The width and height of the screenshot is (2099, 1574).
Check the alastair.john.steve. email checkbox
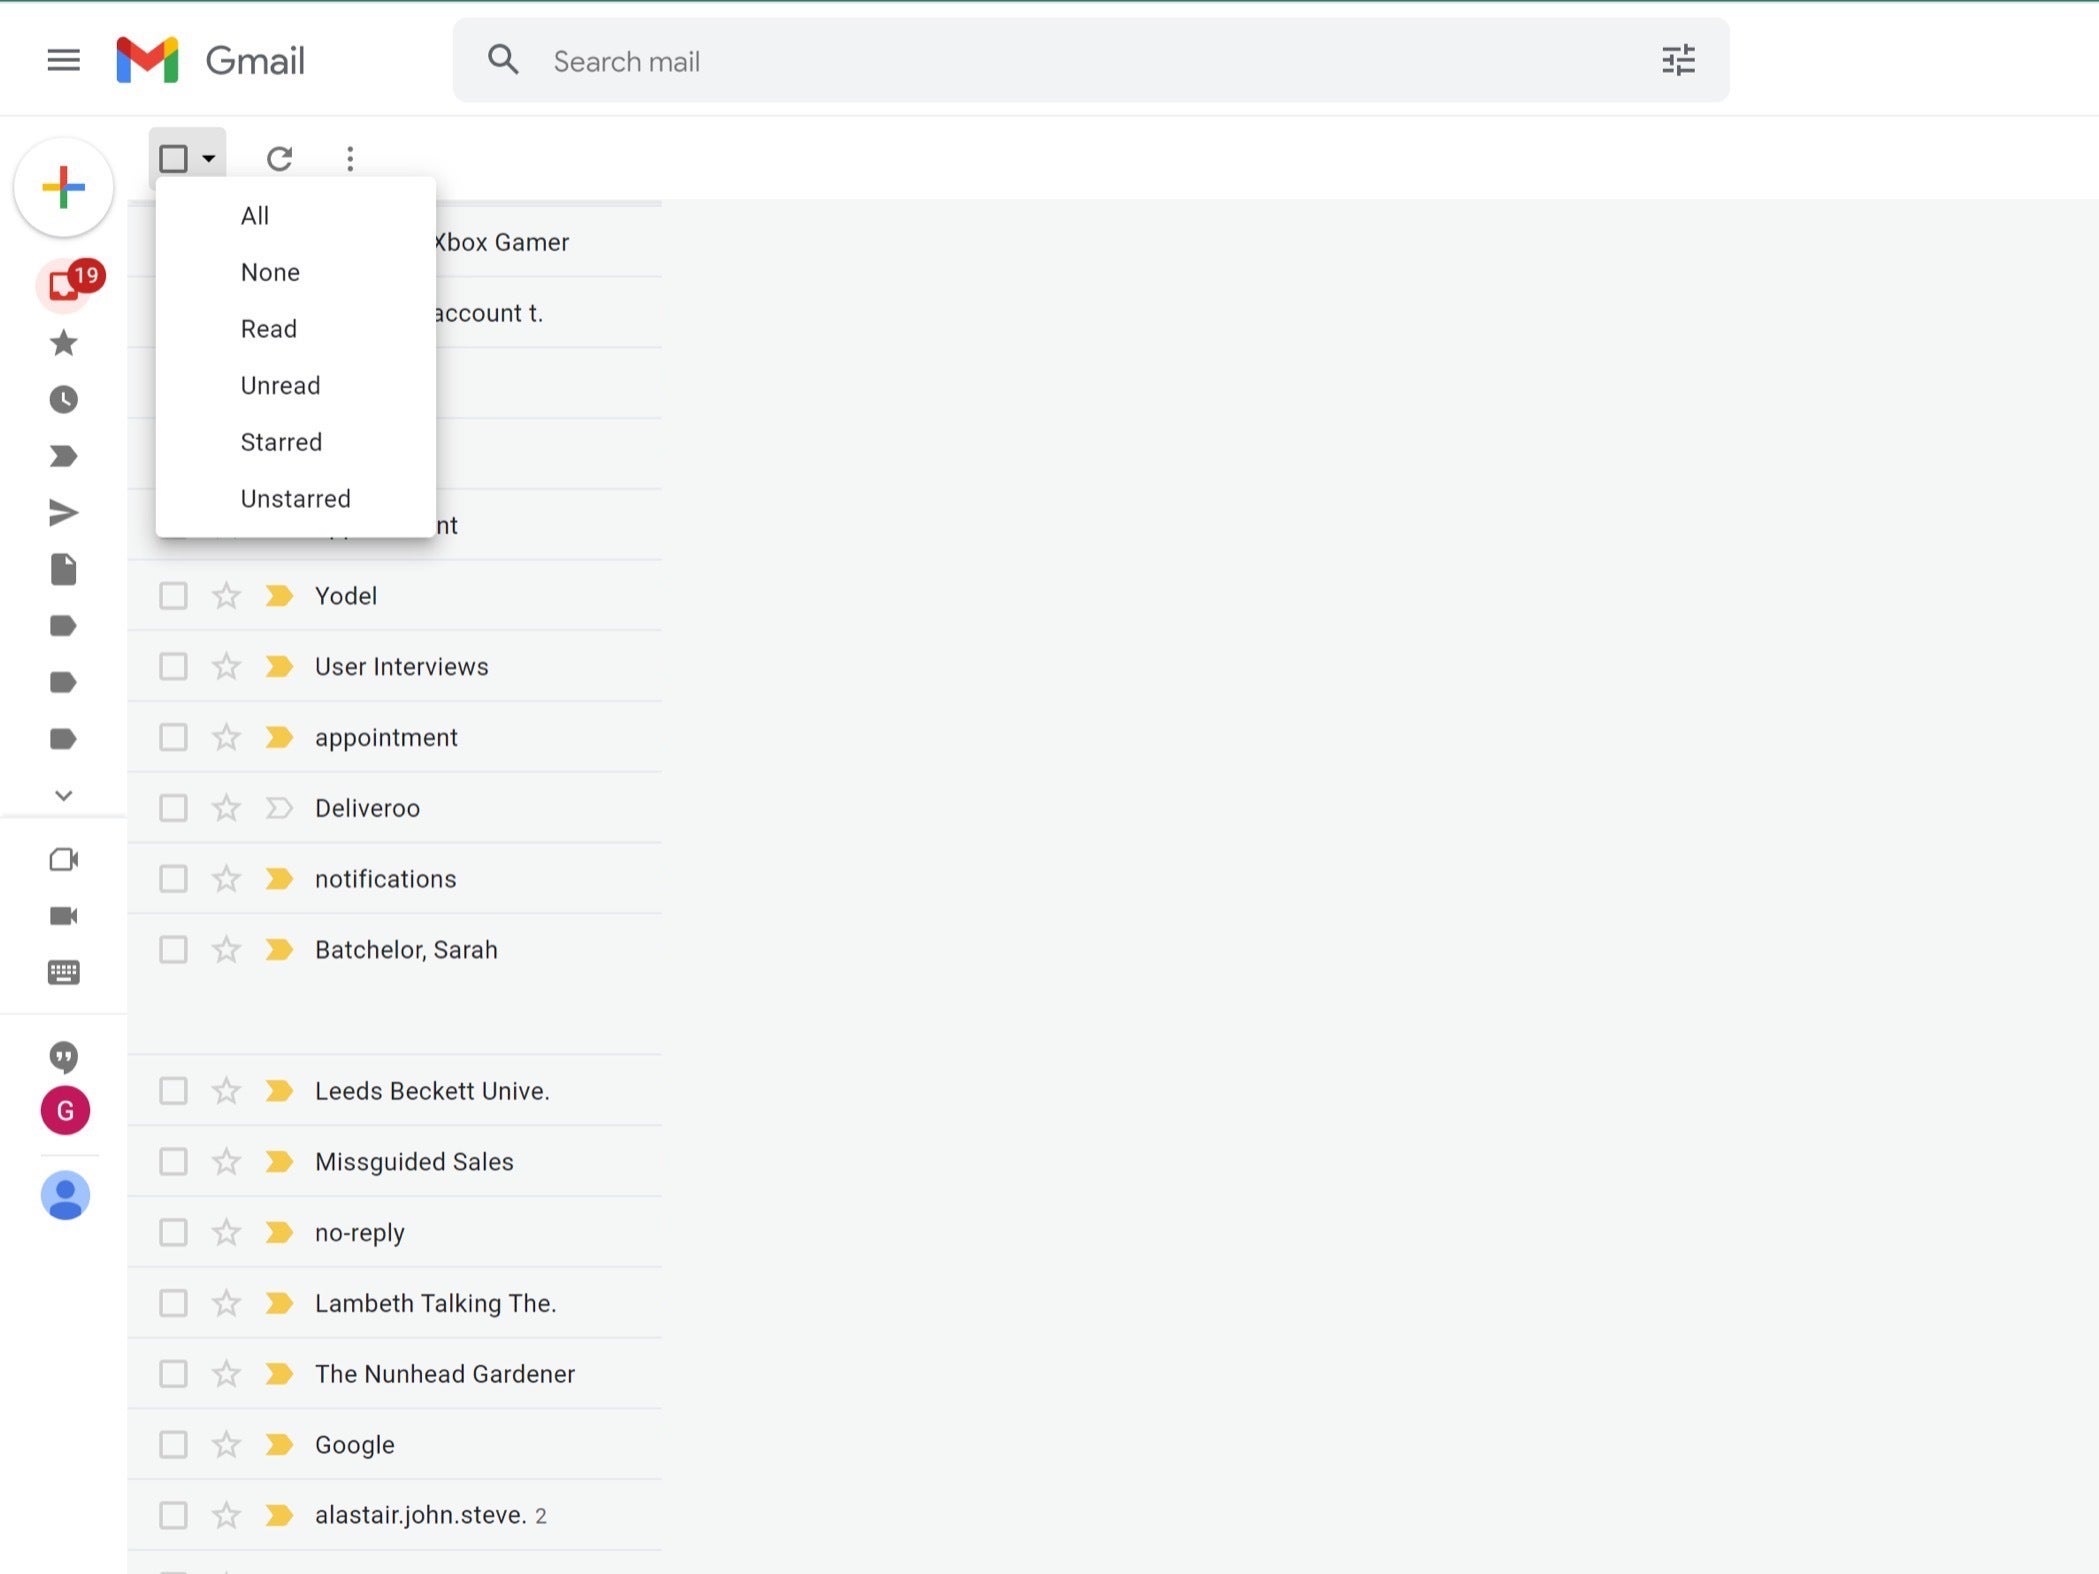(173, 1516)
